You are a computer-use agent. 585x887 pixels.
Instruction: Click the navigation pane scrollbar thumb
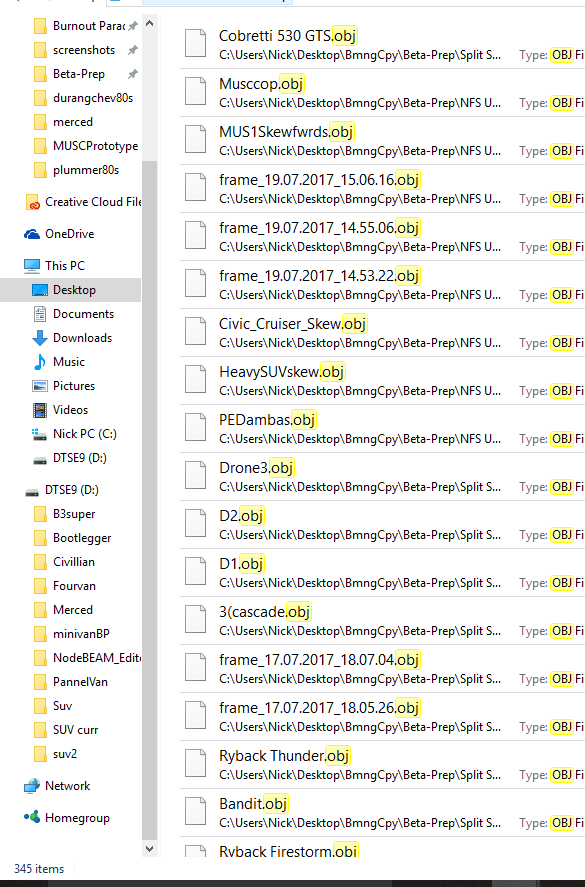point(149,500)
